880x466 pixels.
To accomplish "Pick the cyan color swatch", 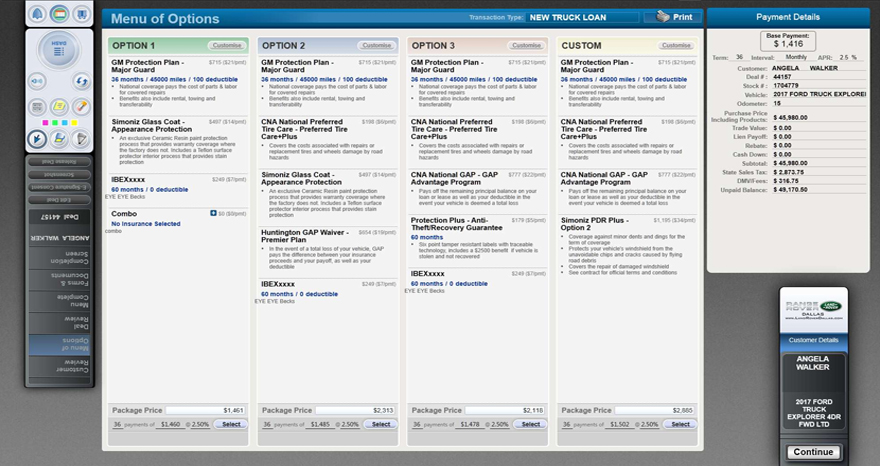I will coord(65,122).
